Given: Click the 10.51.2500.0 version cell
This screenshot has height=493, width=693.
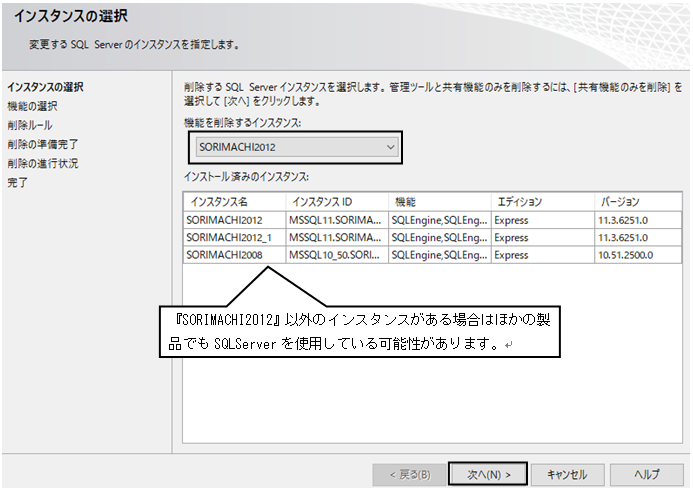Looking at the screenshot, I should coord(638,255).
